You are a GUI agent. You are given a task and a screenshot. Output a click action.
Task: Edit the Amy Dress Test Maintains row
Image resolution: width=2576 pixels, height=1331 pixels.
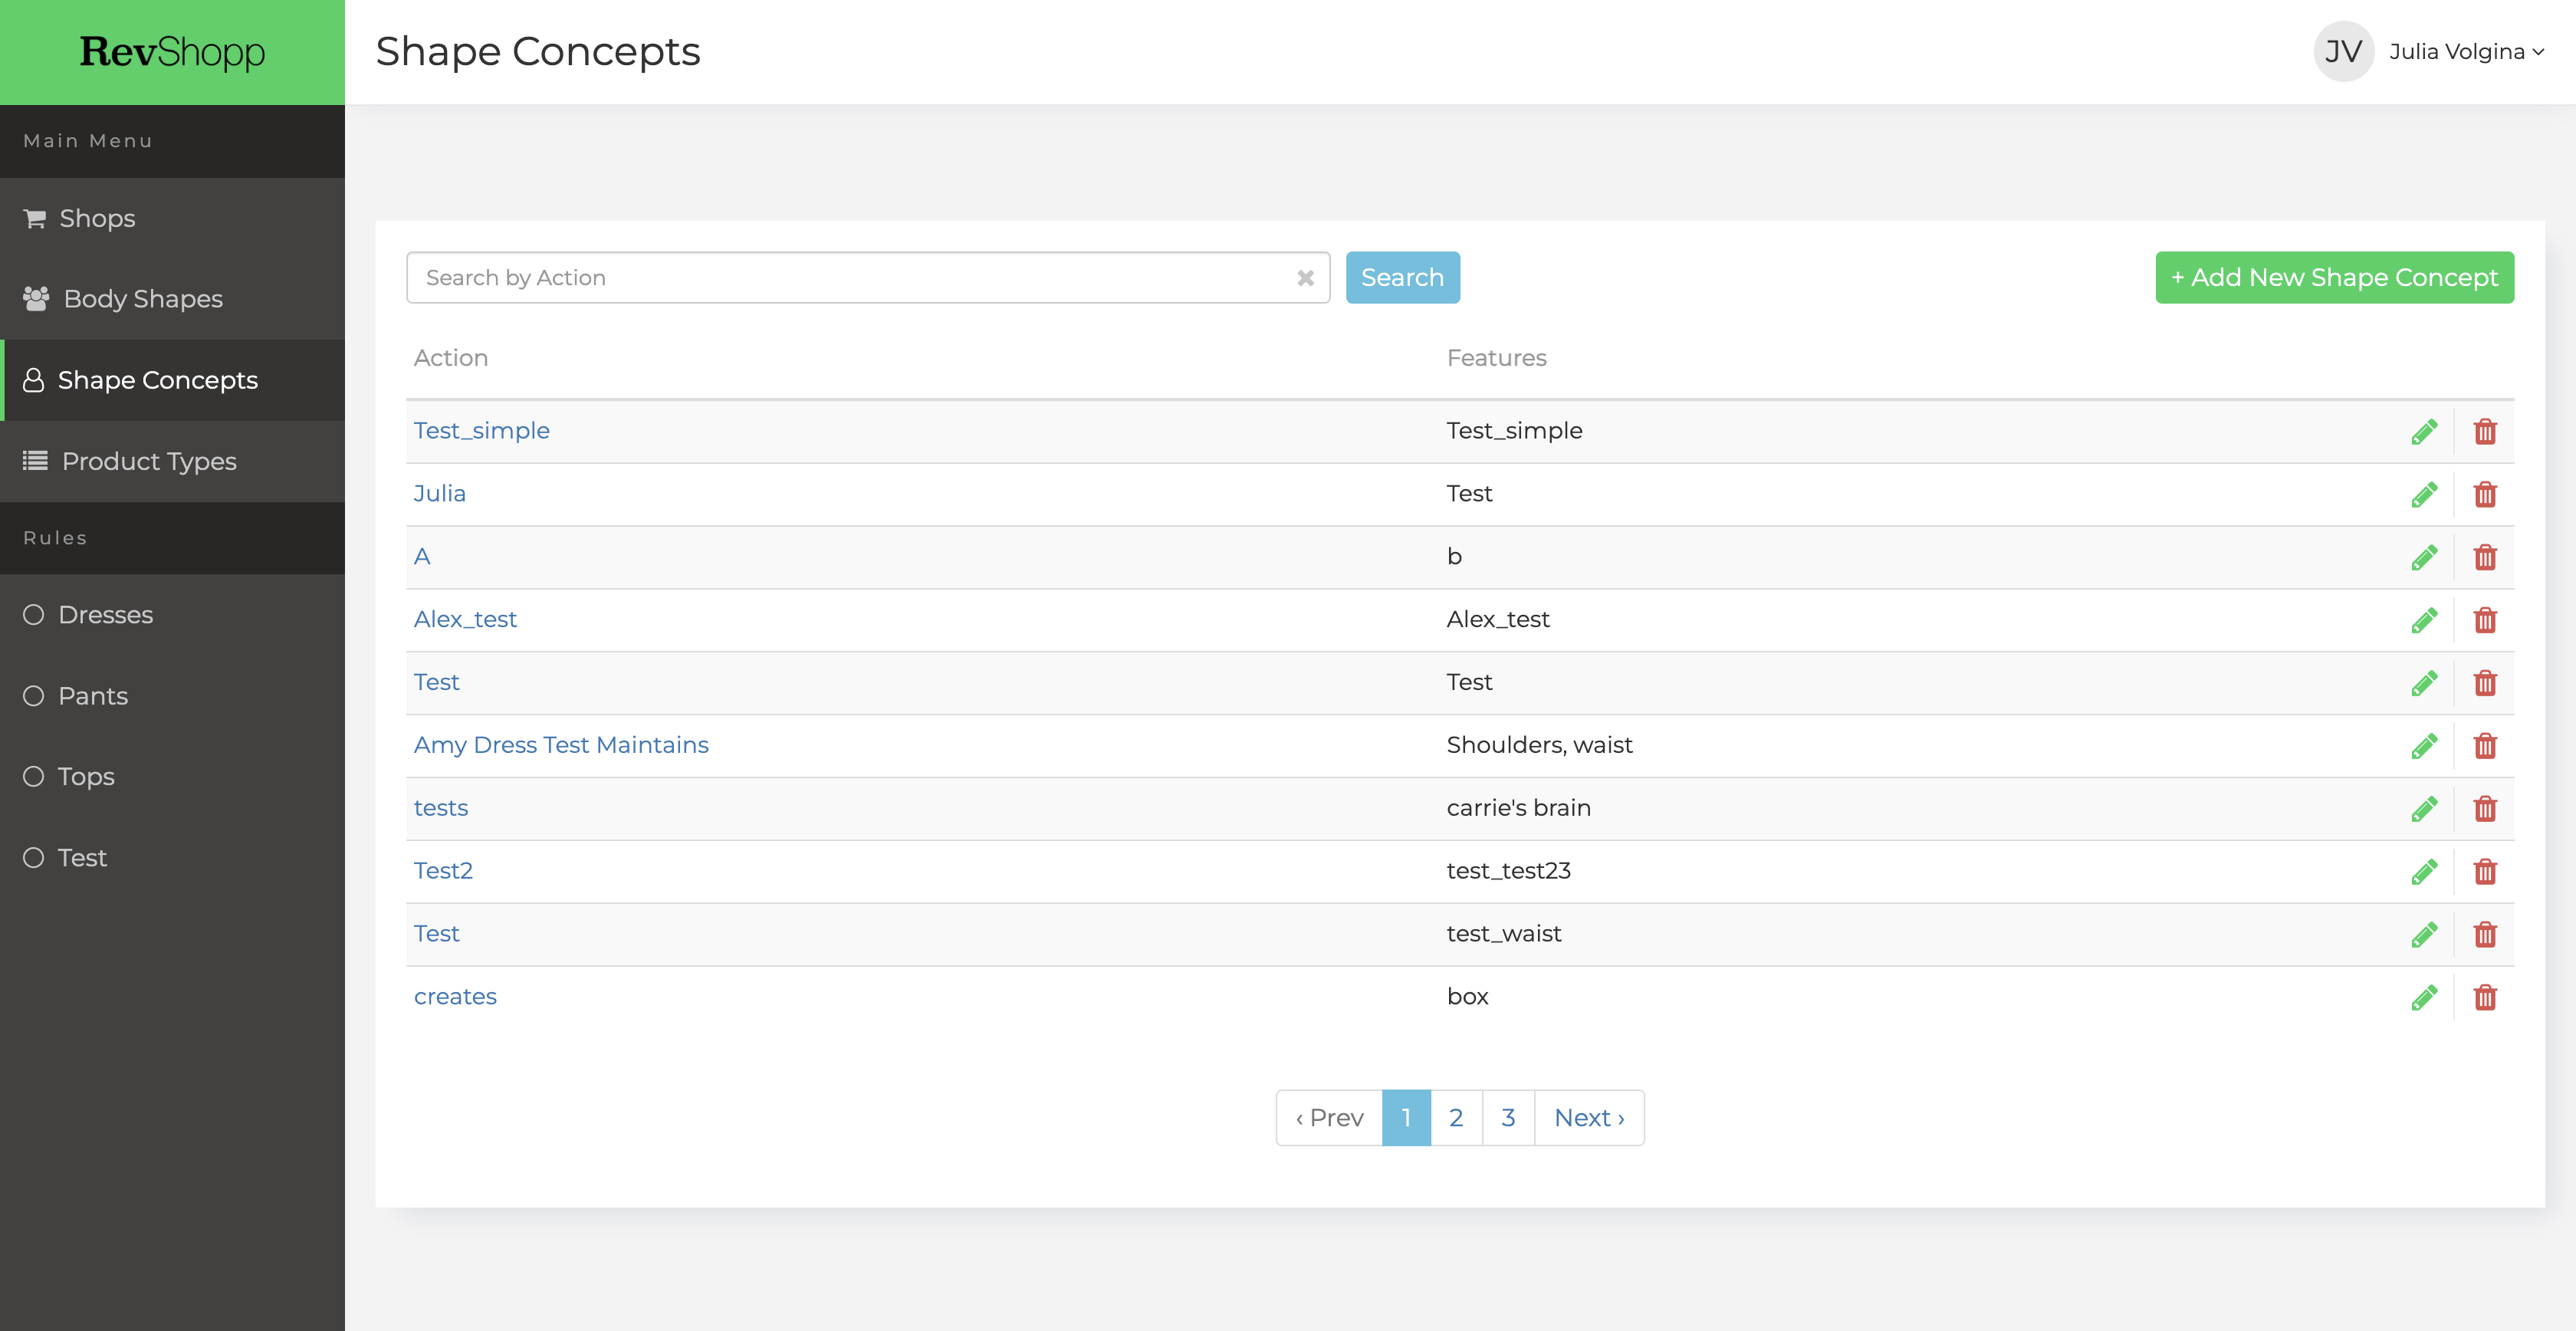tap(2424, 746)
